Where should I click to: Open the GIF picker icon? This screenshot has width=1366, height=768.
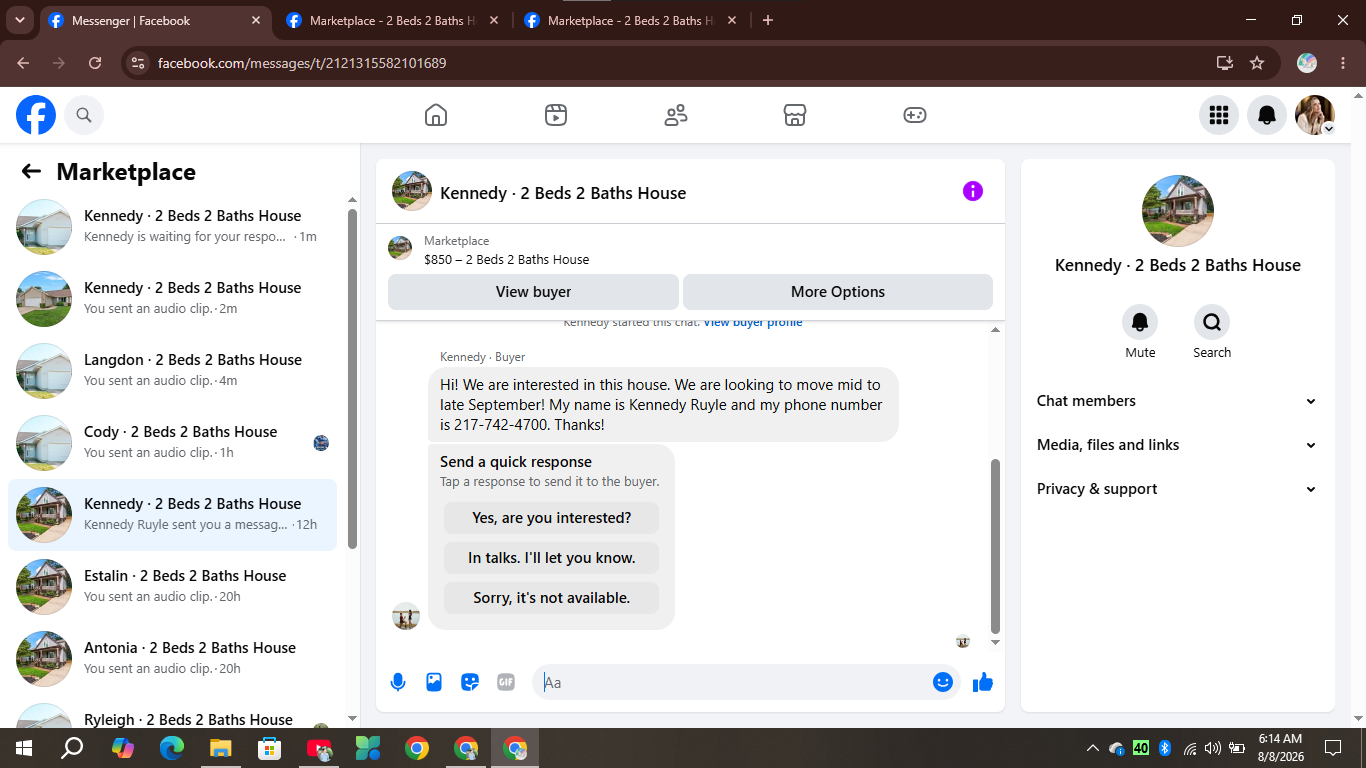[x=506, y=682]
